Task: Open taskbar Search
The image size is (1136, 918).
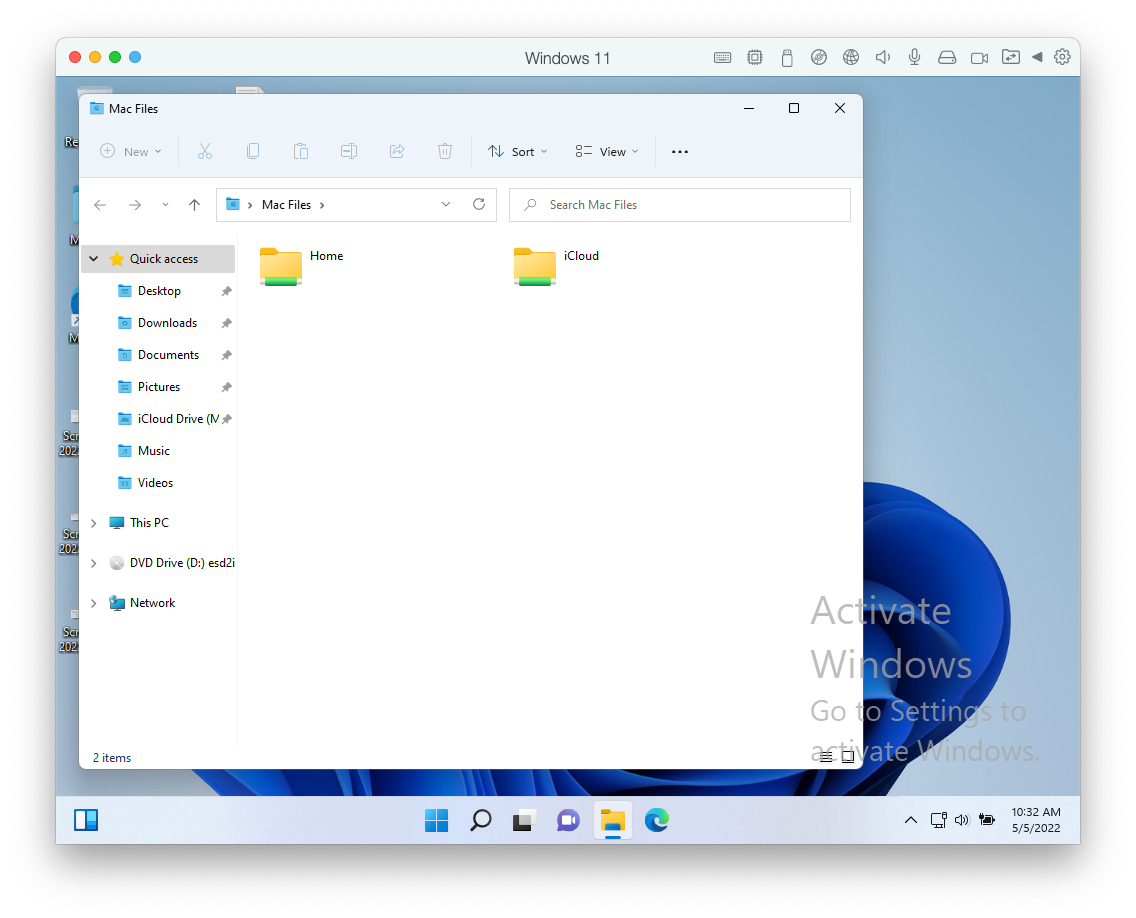Action: click(480, 820)
